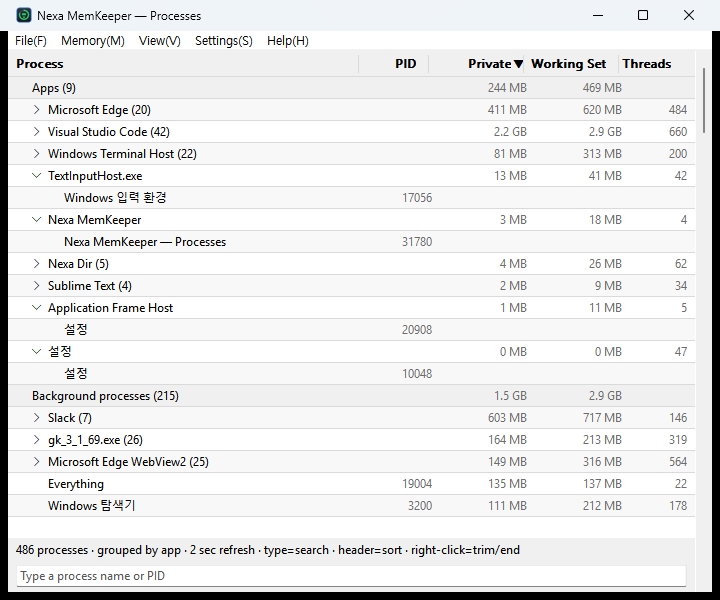720x600 pixels.
Task: Expand the Sublime Text (4) group
Action: coord(37,286)
